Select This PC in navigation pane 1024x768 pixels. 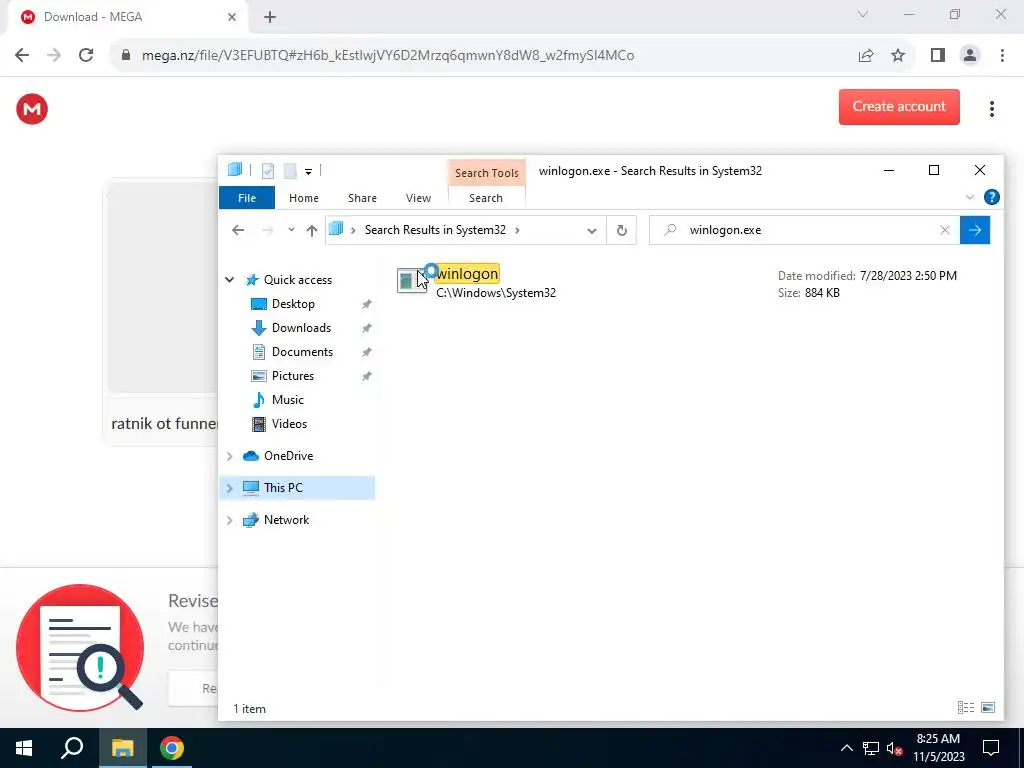pyautogui.click(x=283, y=488)
